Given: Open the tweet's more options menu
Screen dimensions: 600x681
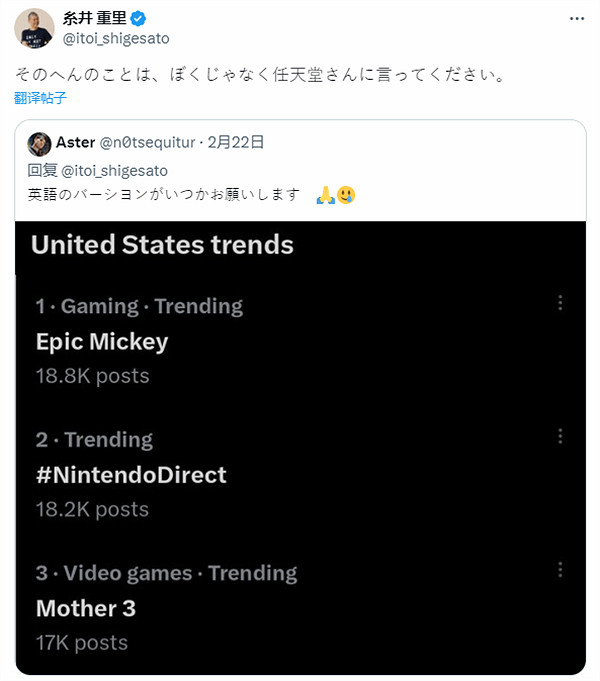Looking at the screenshot, I should pyautogui.click(x=576, y=19).
